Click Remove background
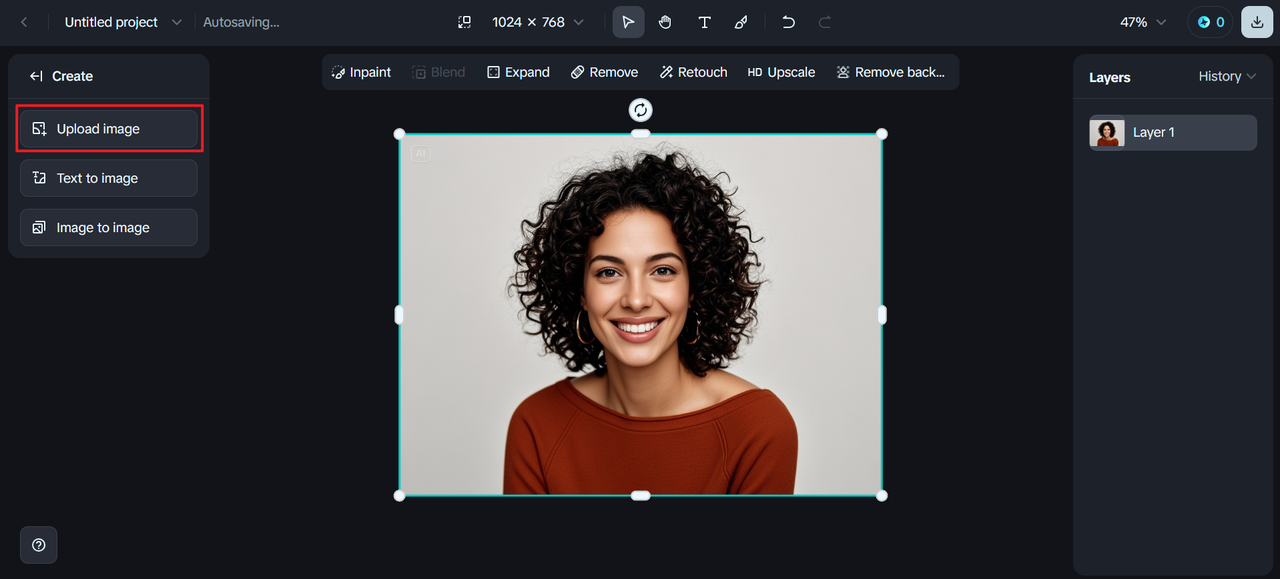The width and height of the screenshot is (1280, 579). click(x=890, y=72)
